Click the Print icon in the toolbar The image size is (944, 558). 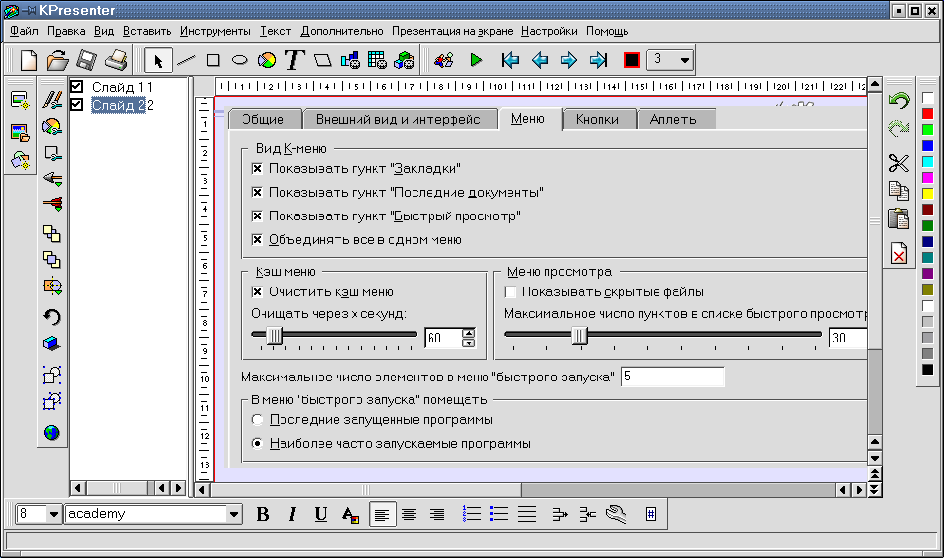116,60
